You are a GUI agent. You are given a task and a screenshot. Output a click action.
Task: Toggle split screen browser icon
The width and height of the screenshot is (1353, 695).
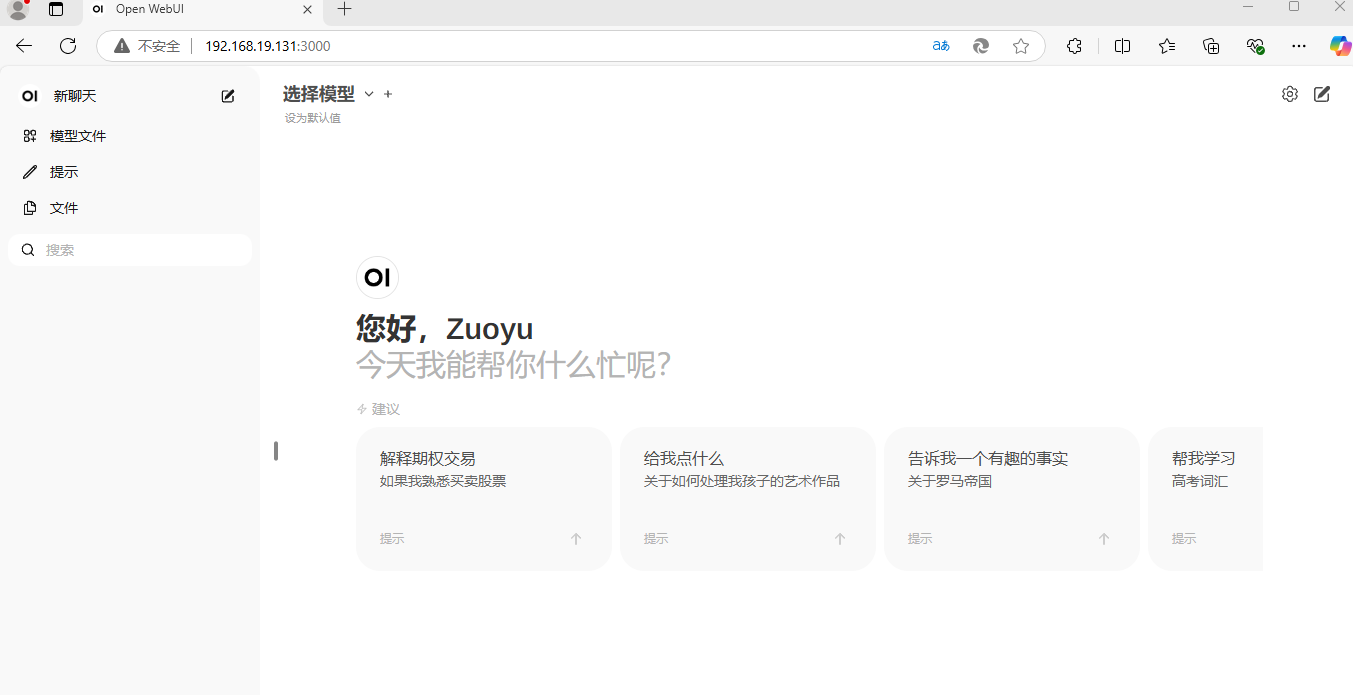[x=1122, y=46]
